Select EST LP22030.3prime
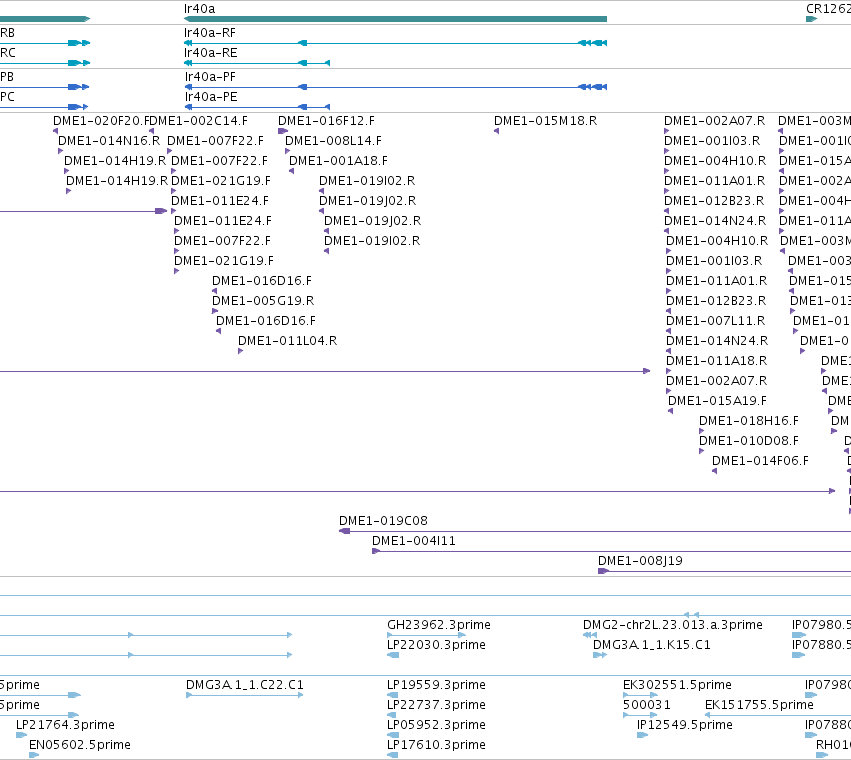Image resolution: width=851 pixels, height=760 pixels. (x=436, y=645)
